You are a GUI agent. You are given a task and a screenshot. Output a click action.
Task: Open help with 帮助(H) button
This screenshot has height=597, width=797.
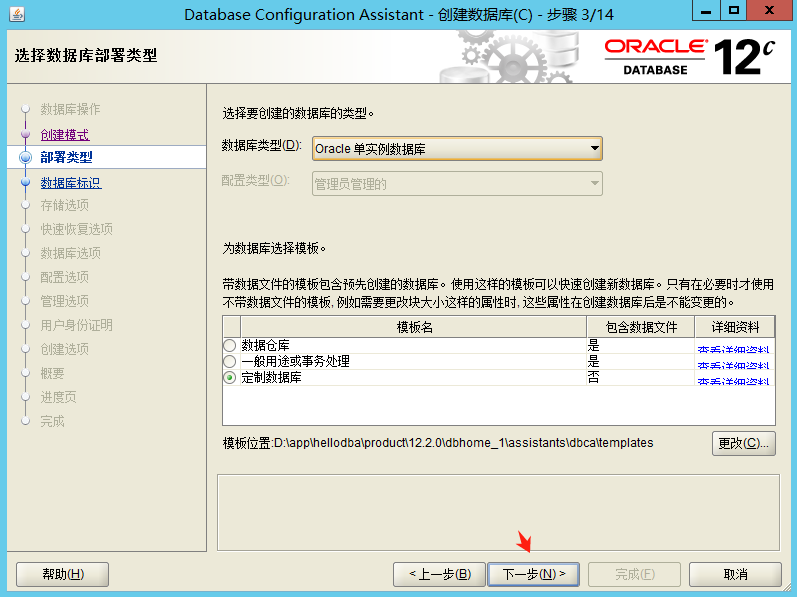tap(63, 574)
